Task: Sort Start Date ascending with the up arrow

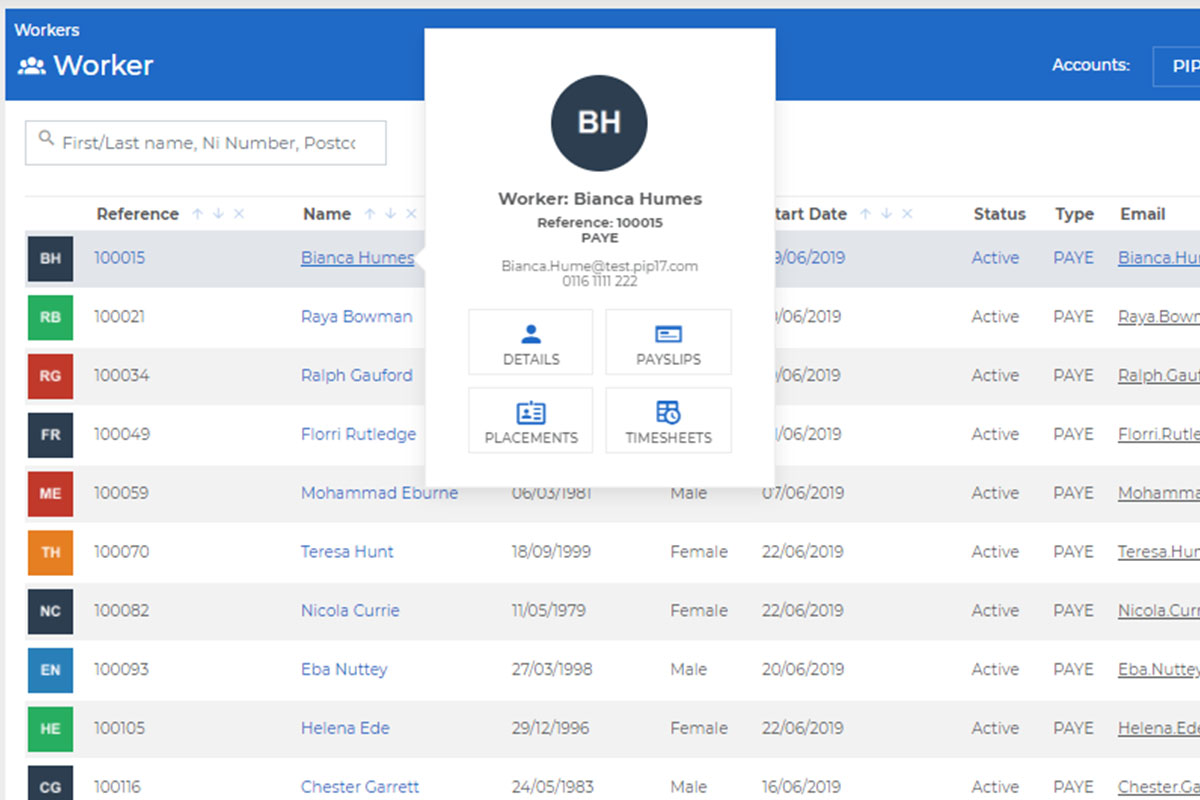Action: [866, 214]
